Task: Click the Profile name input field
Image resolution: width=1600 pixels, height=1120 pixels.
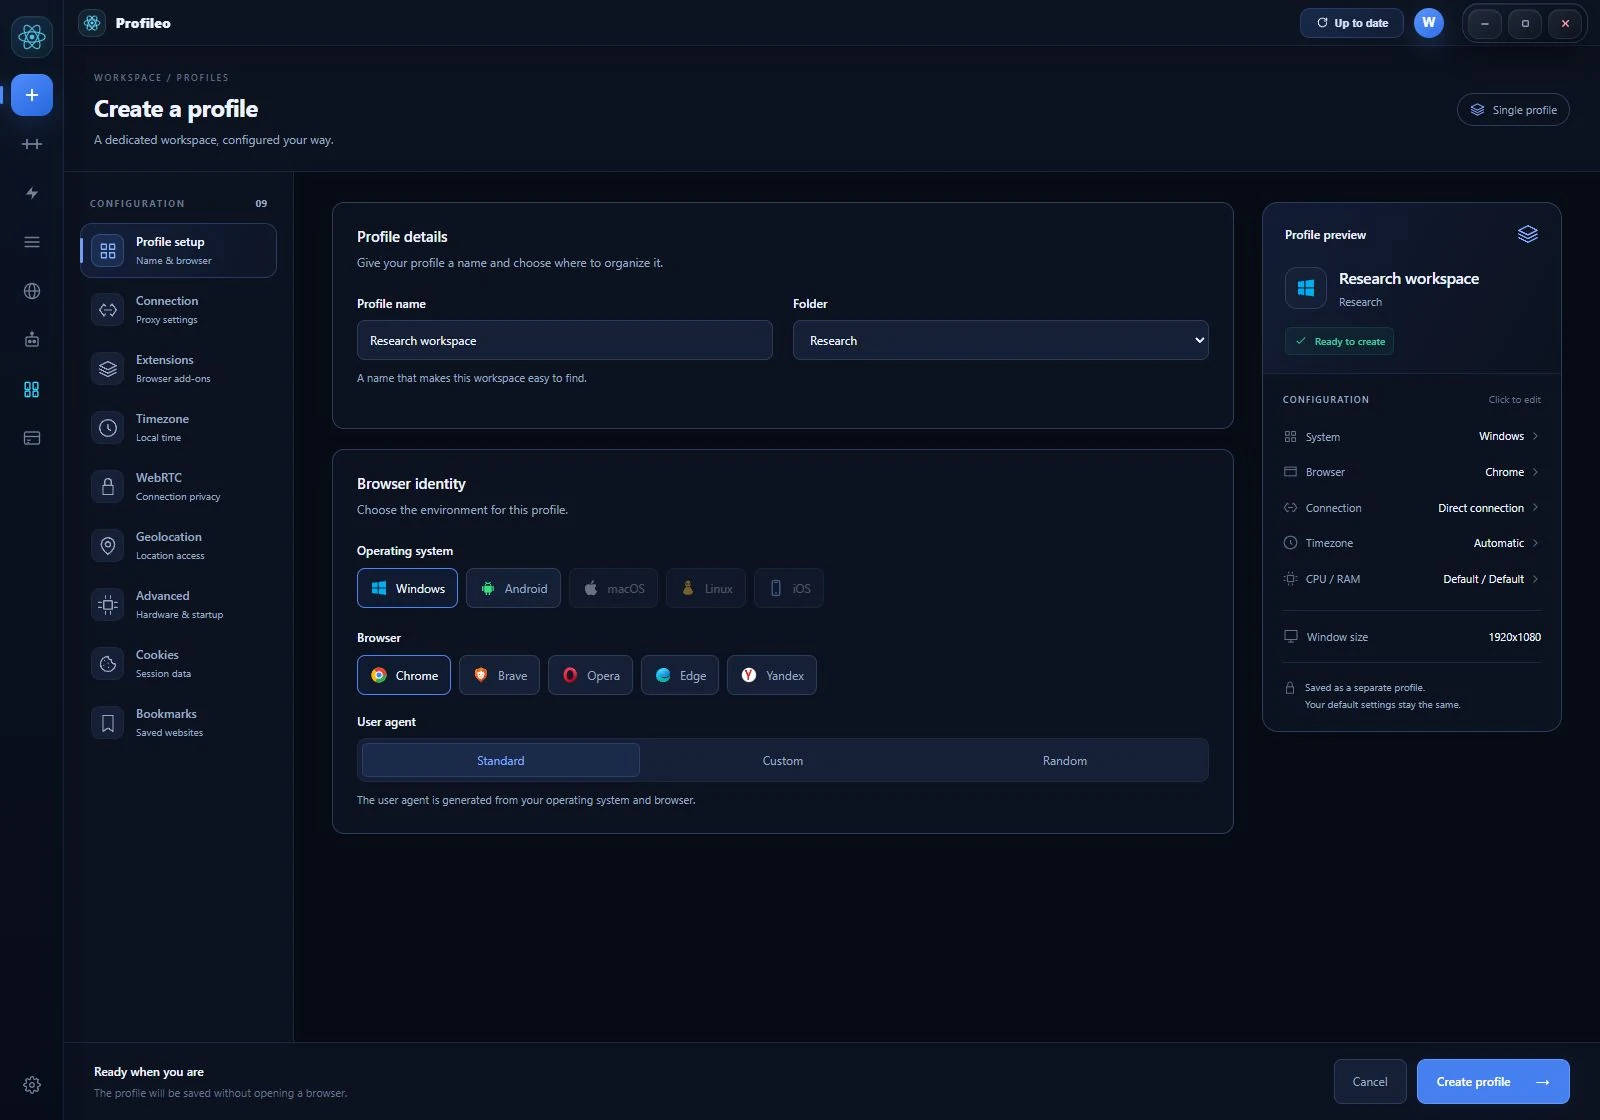Action: pos(565,340)
